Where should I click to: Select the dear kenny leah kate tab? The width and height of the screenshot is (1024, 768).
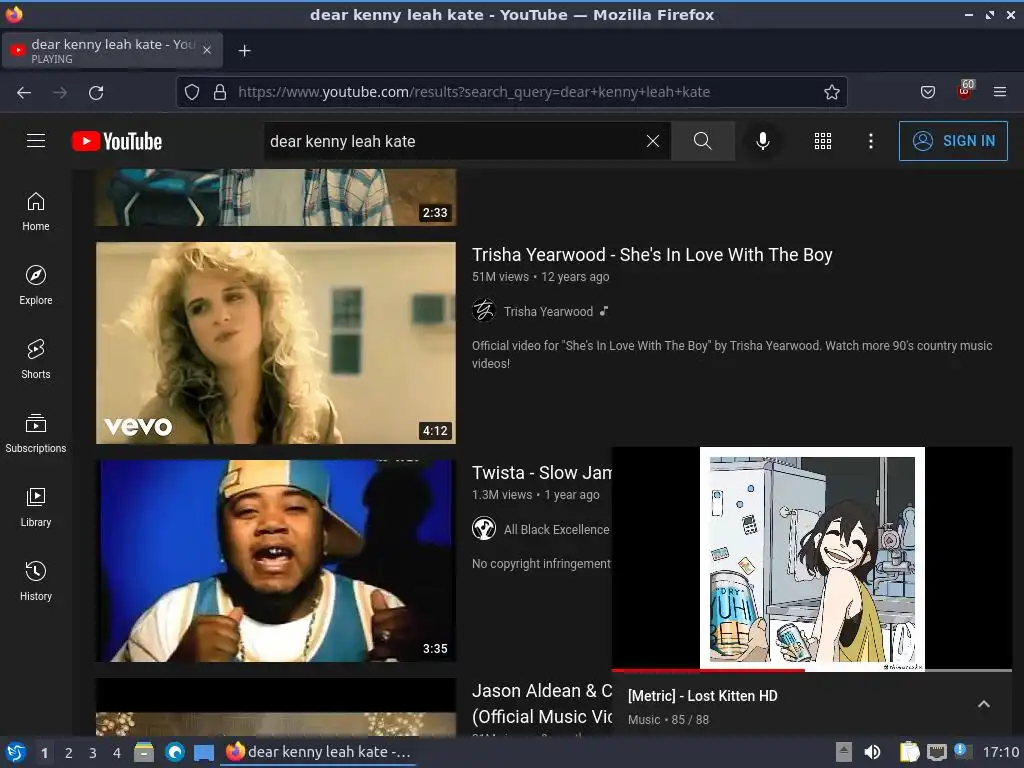[112, 50]
